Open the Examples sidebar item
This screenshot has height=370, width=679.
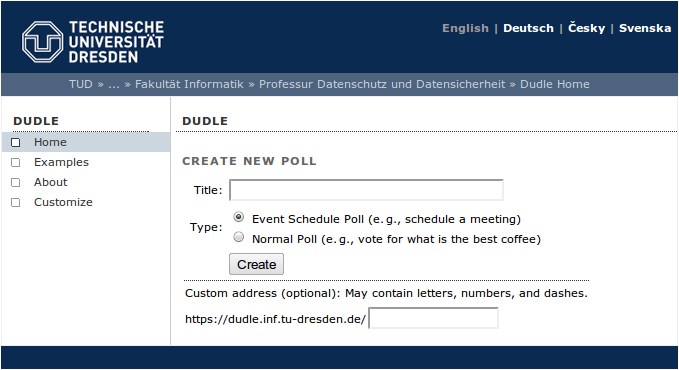(61, 162)
